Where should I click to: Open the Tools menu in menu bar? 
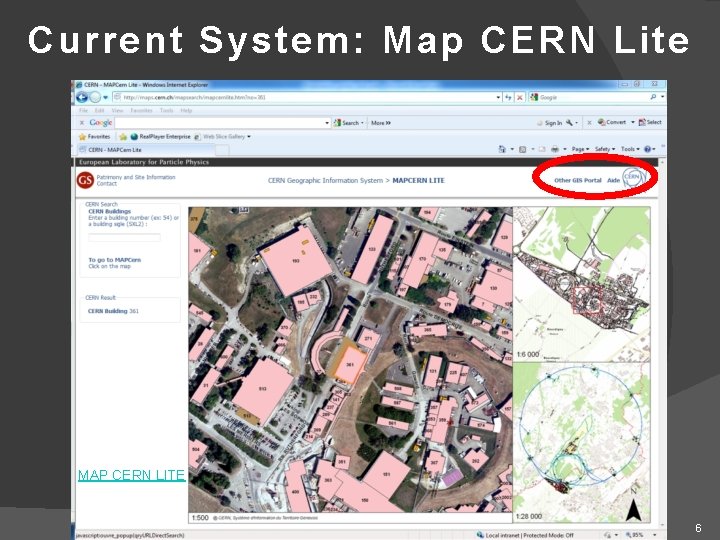(x=167, y=111)
